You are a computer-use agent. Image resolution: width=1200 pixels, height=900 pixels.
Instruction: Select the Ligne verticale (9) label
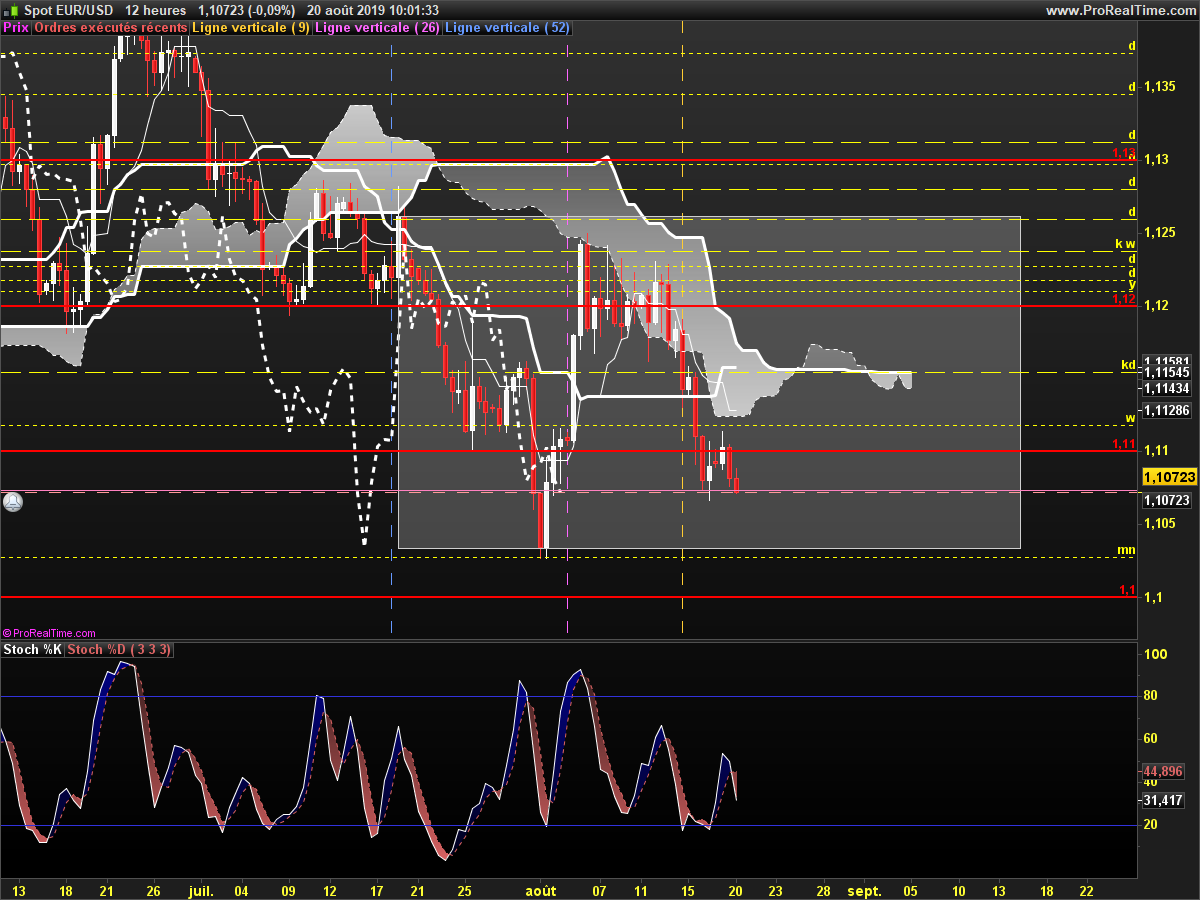250,28
